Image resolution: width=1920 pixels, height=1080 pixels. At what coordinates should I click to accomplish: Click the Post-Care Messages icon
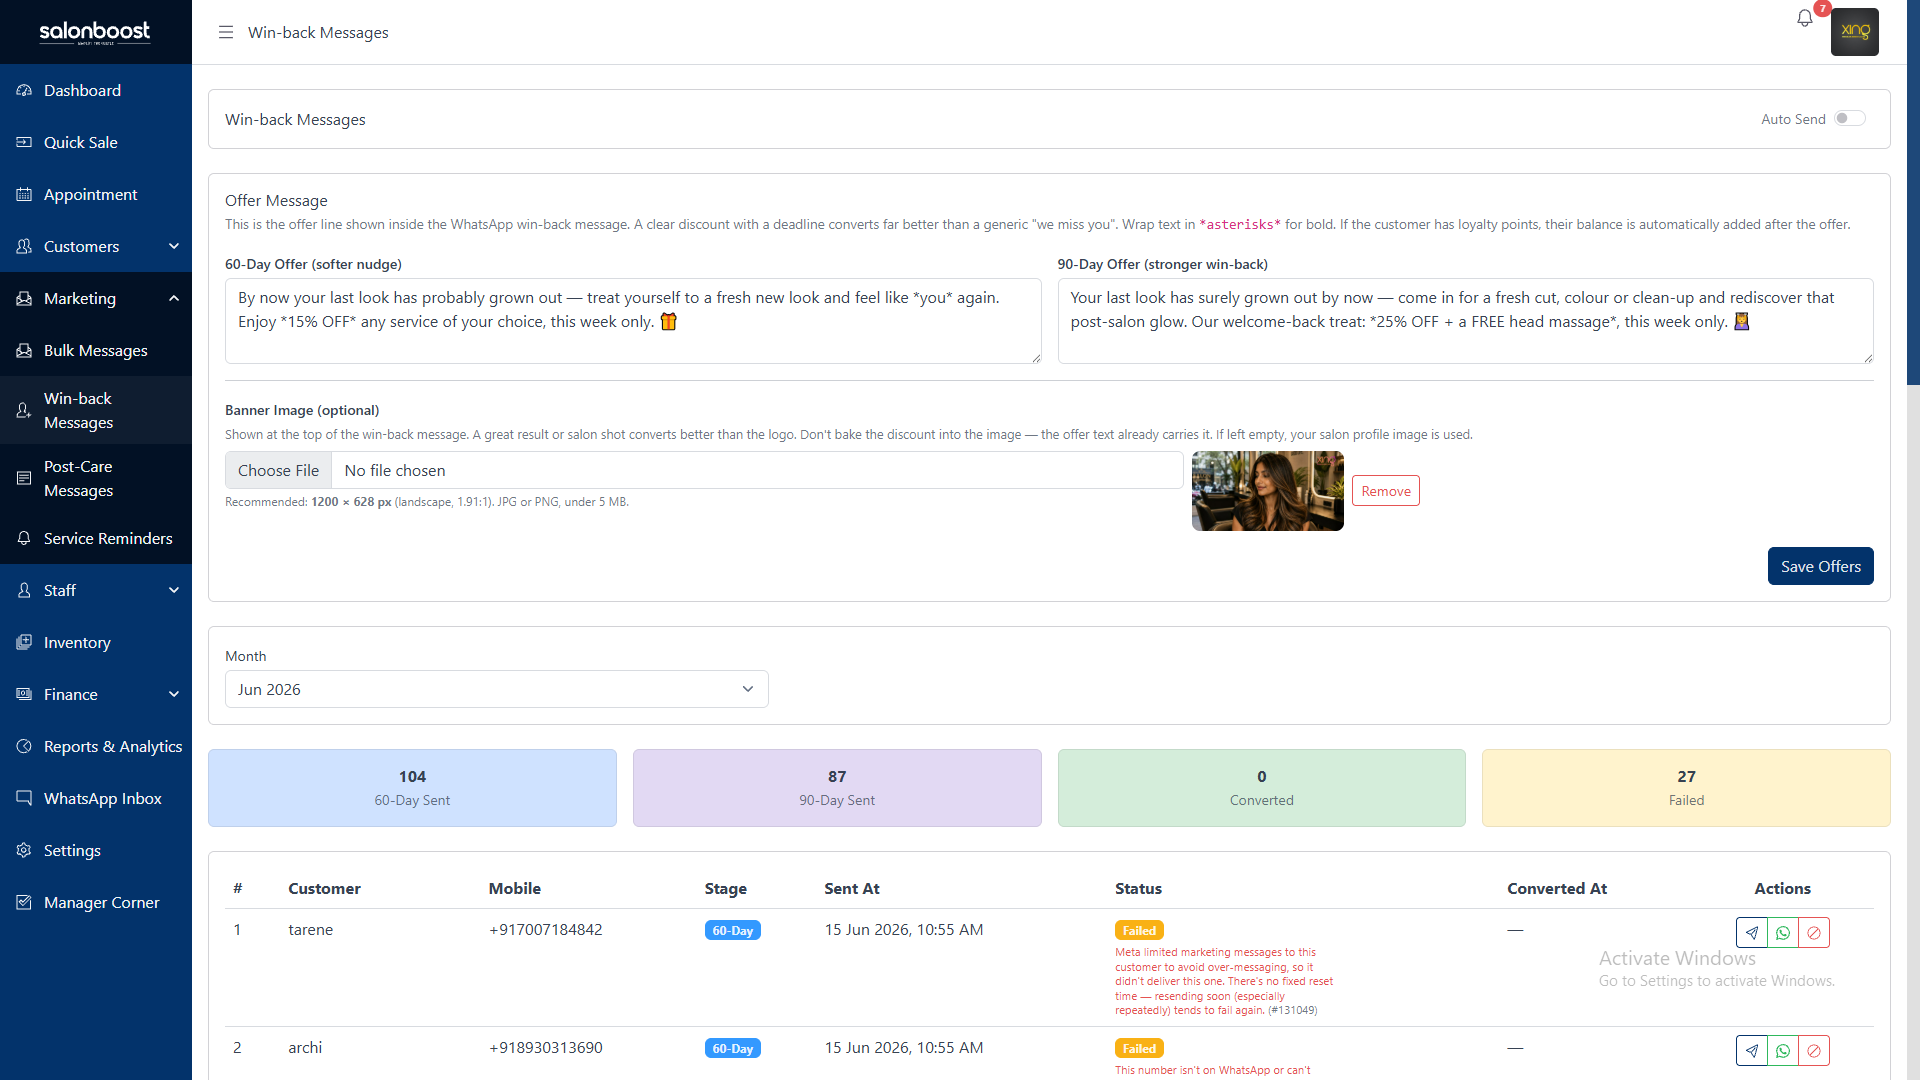(x=24, y=478)
